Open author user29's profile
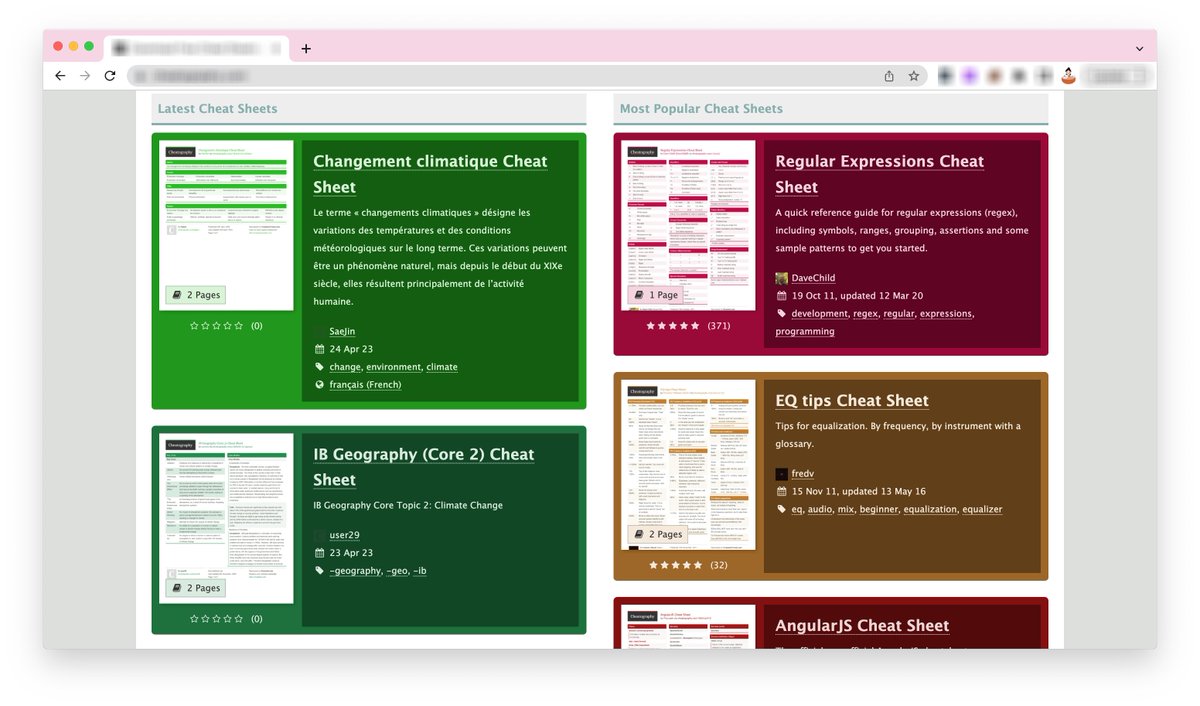The height and width of the screenshot is (706, 1200). pyautogui.click(x=344, y=536)
